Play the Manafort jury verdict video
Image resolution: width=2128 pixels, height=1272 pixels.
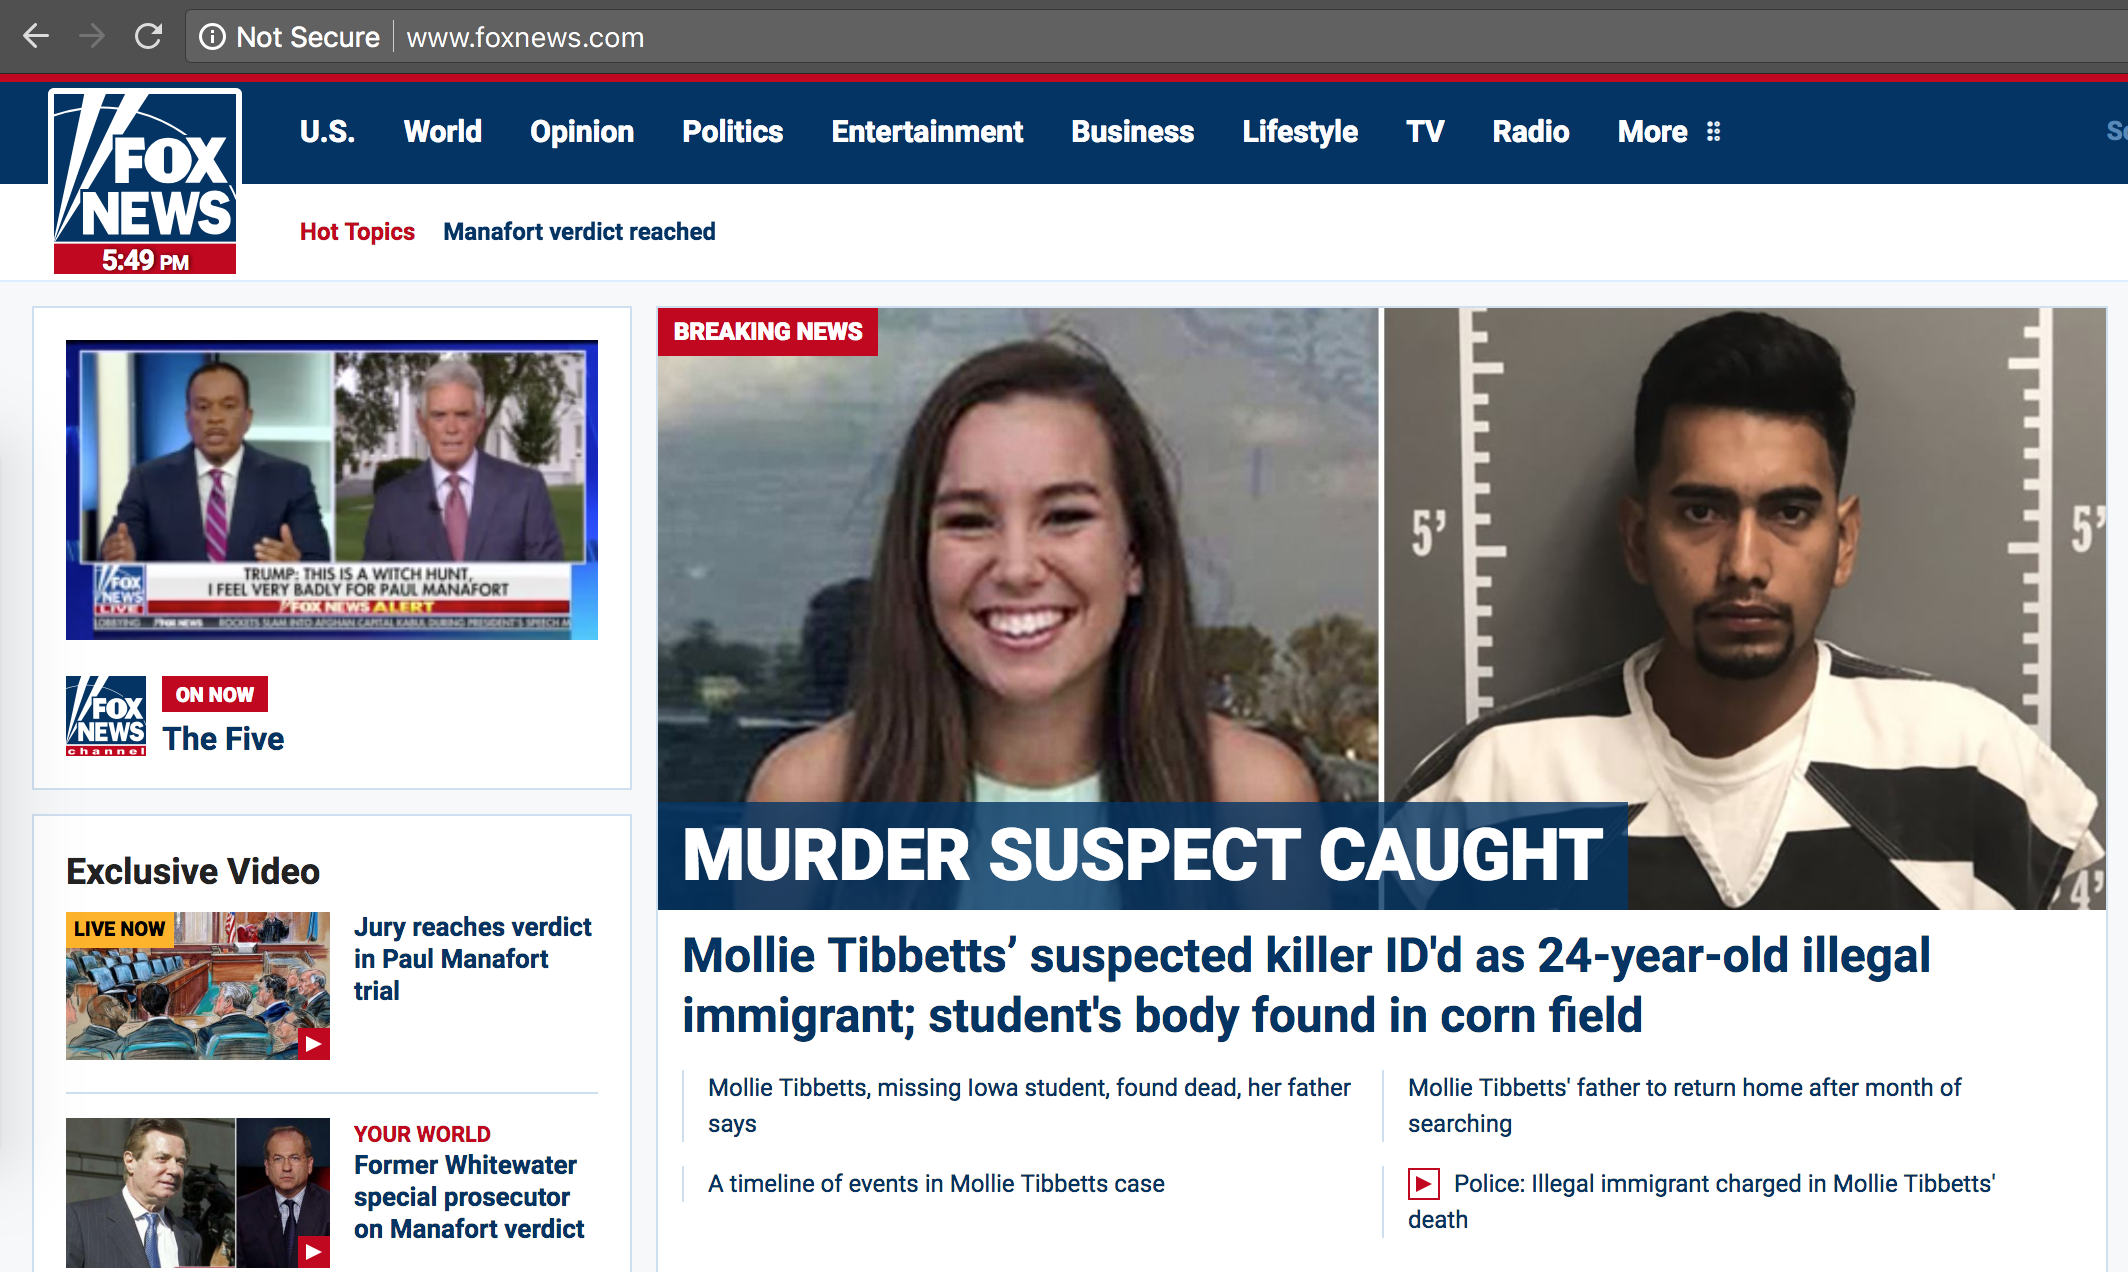point(314,1044)
